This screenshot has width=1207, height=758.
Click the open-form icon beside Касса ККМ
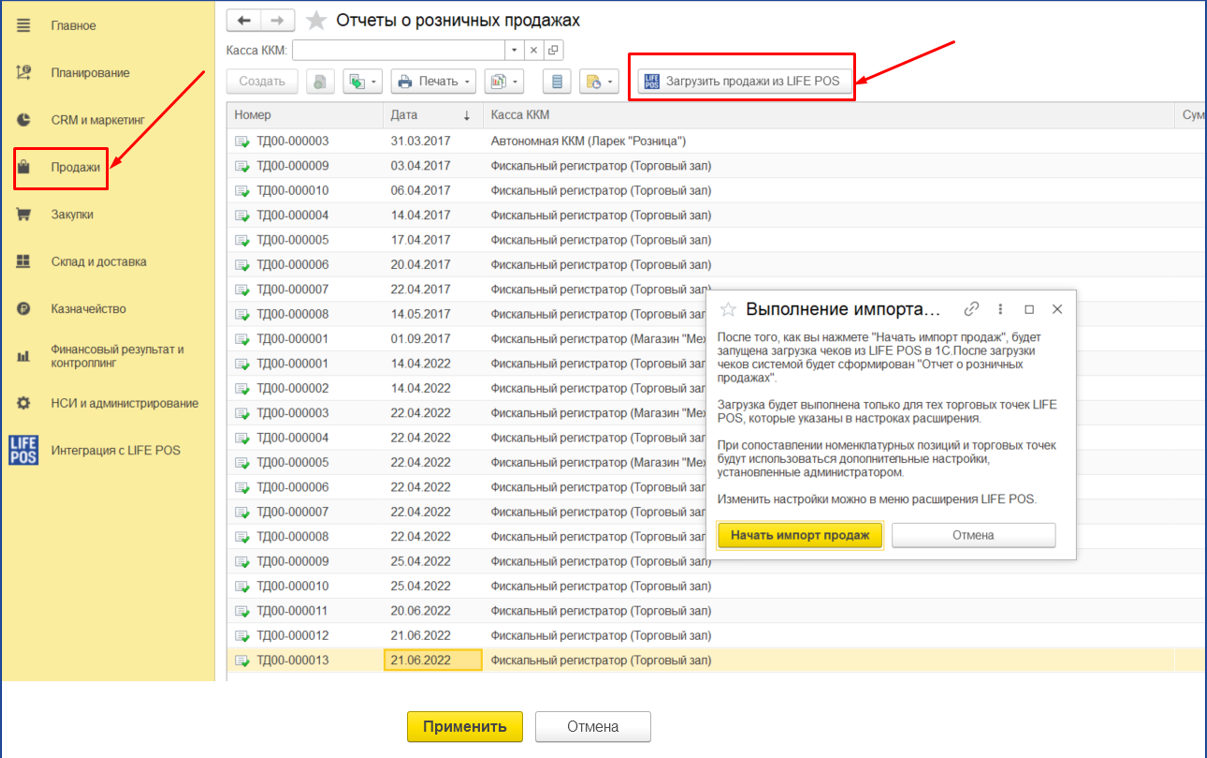click(x=552, y=50)
